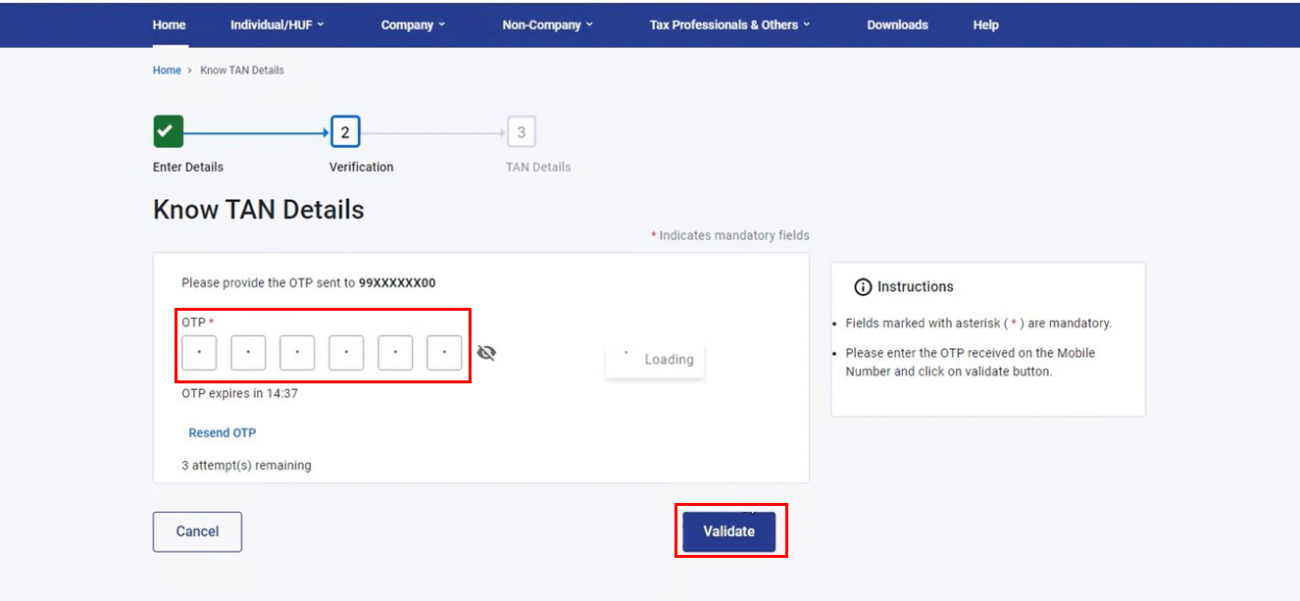Click the Resend OTP link
This screenshot has width=1300, height=601.
pos(222,432)
